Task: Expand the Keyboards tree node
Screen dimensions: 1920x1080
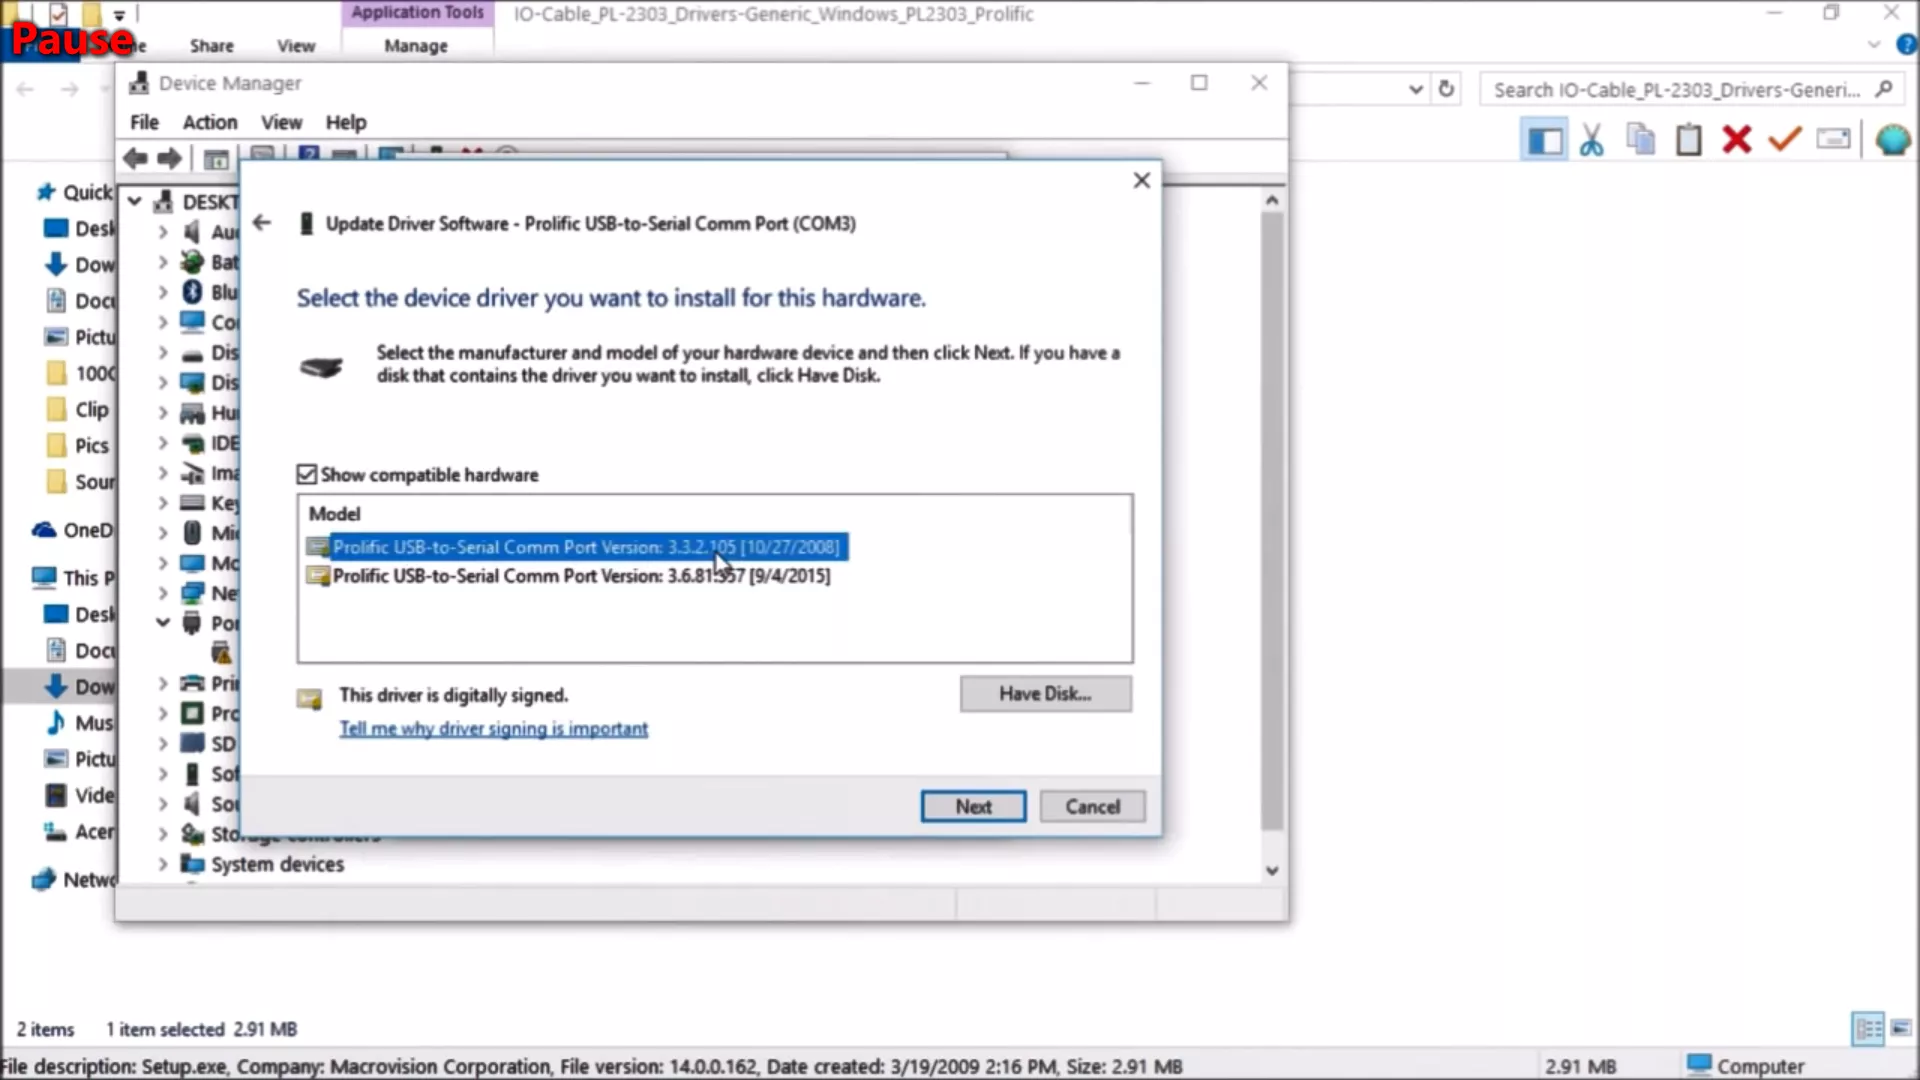Action: coord(162,503)
